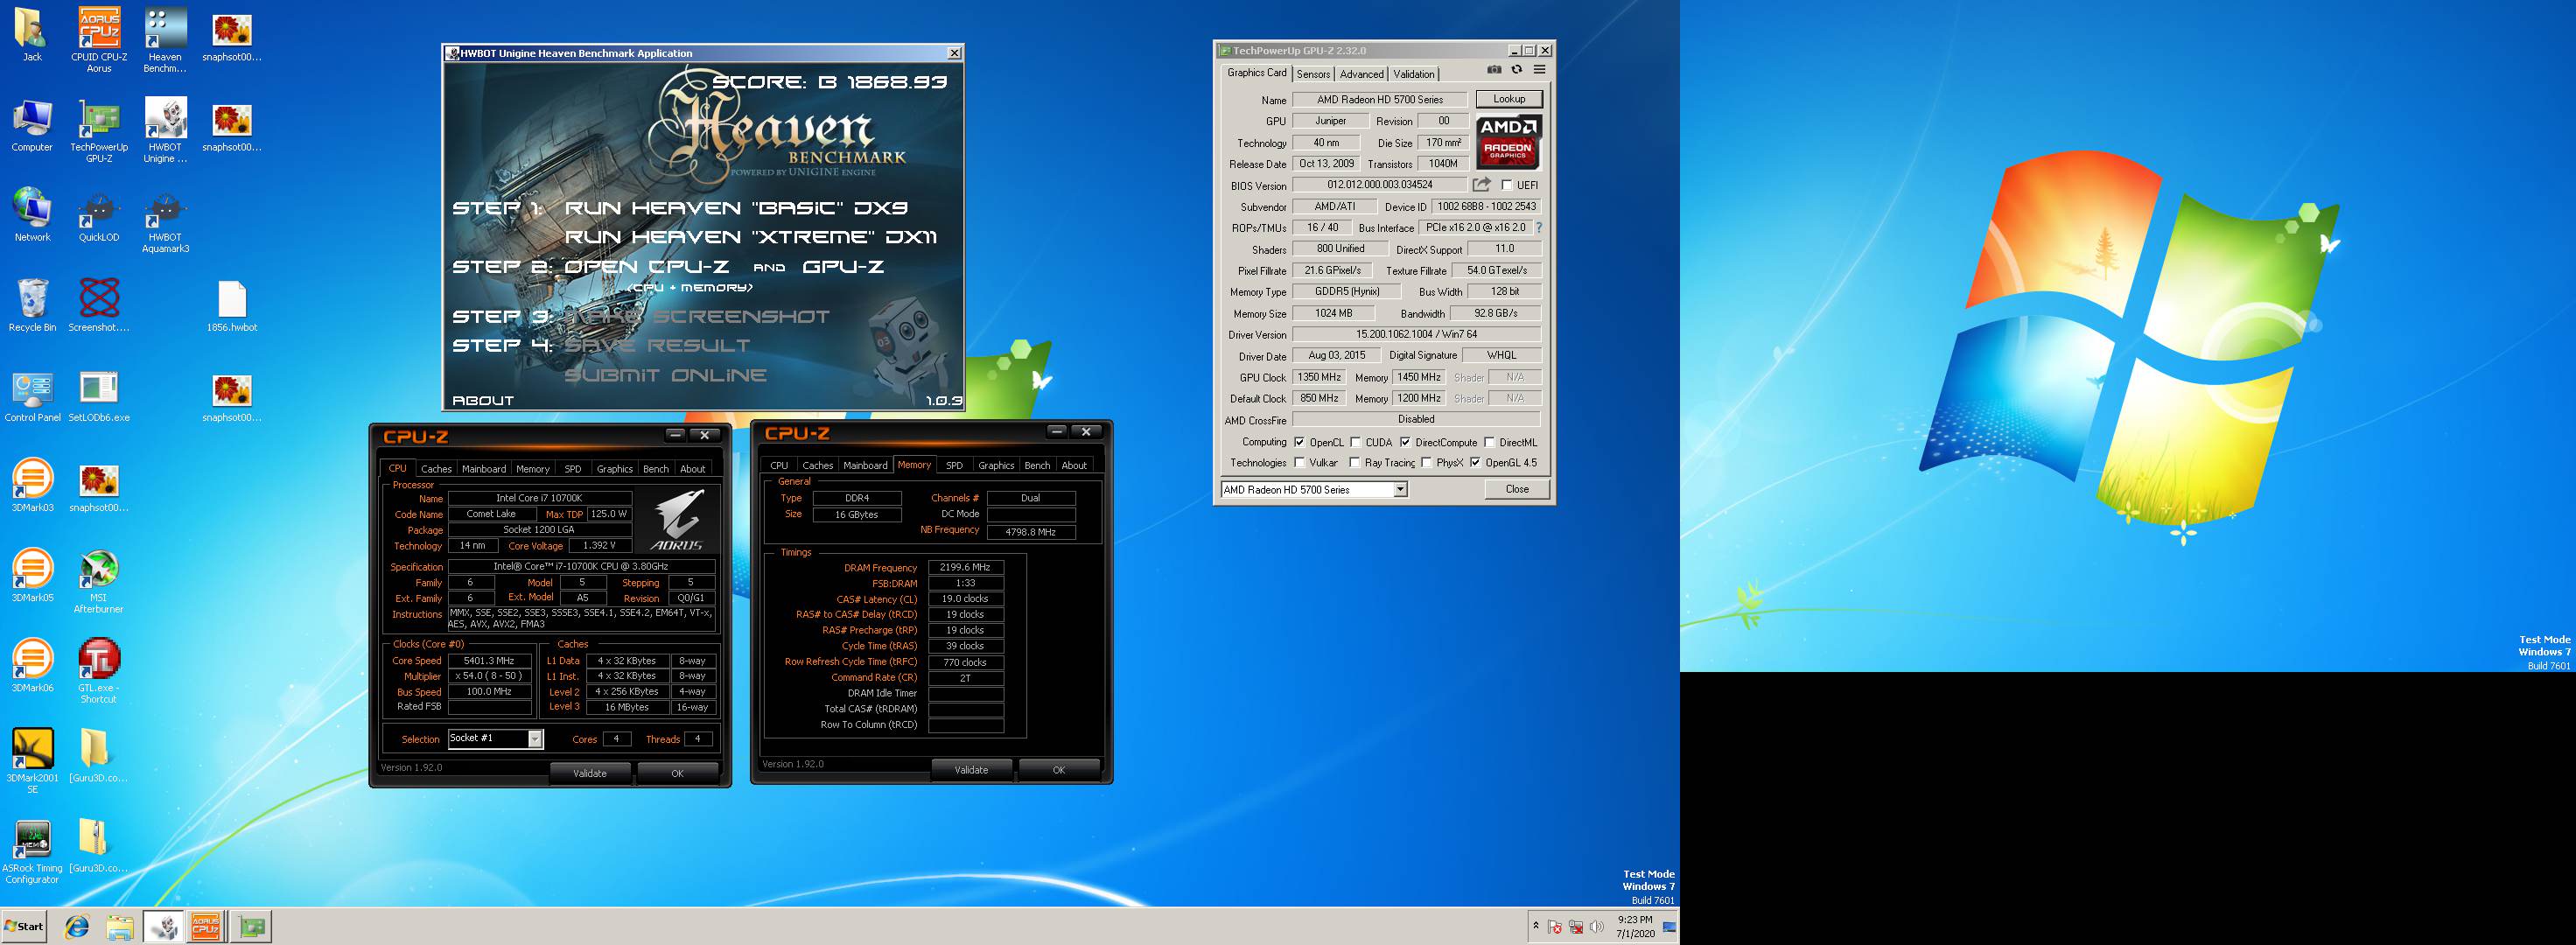This screenshot has width=2576, height=945.
Task: Click the GPU Name field in GPU-Z
Action: click(x=1380, y=100)
